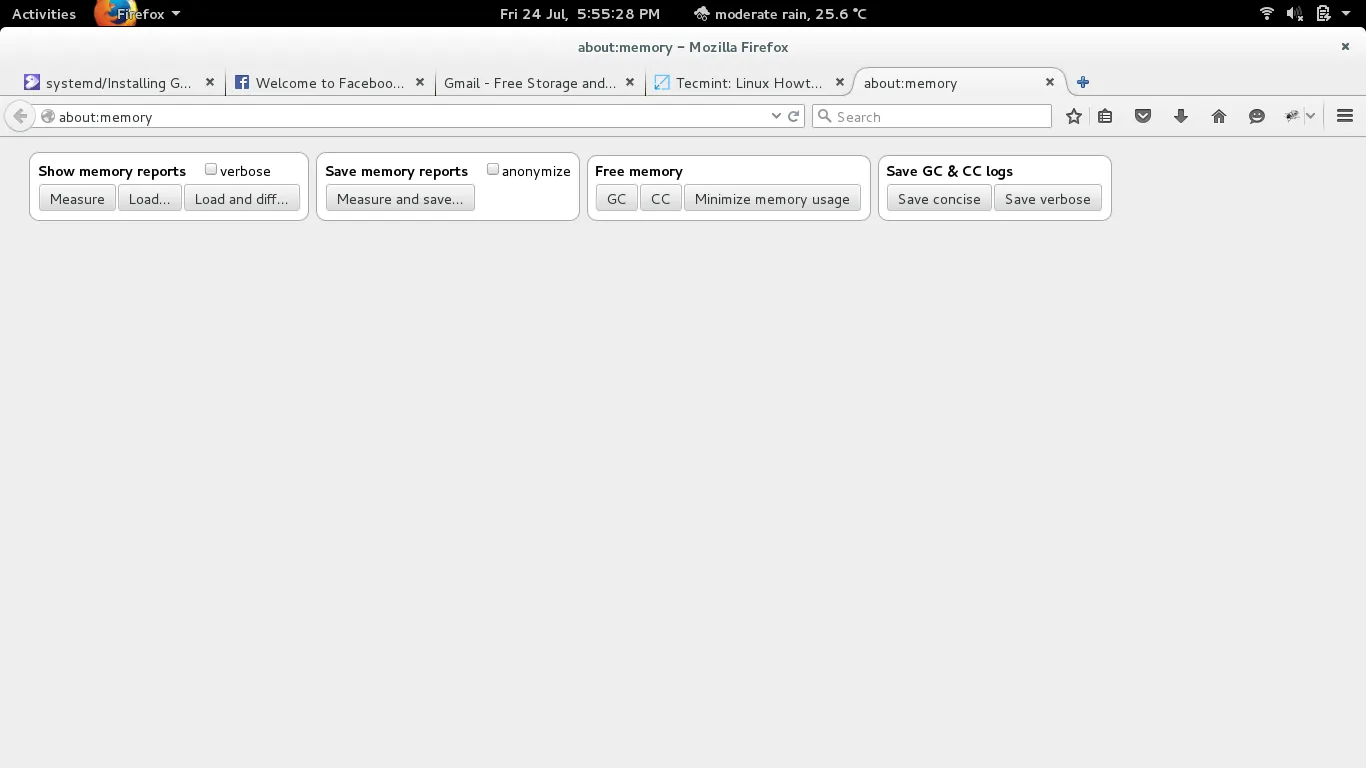Click the Measure button
Image resolution: width=1366 pixels, height=768 pixels.
pyautogui.click(x=76, y=198)
